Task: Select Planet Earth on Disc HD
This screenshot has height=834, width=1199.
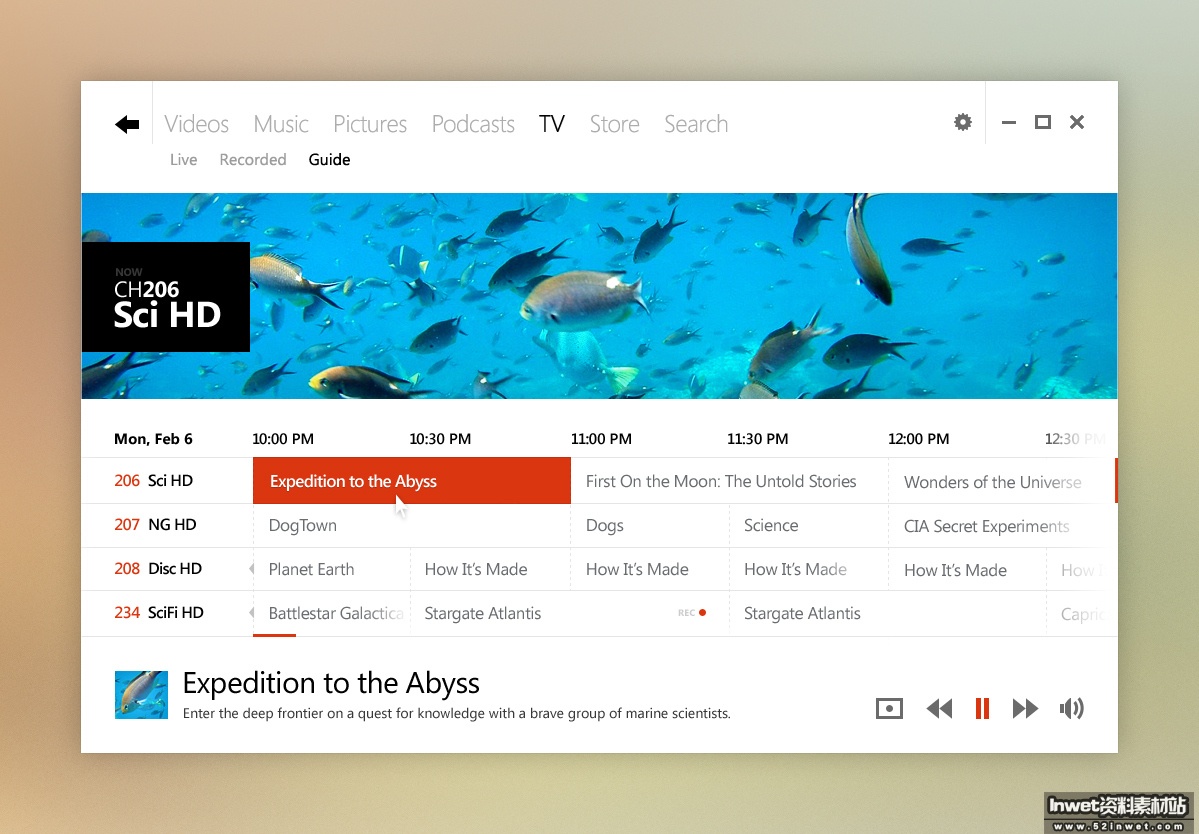Action: (332, 569)
